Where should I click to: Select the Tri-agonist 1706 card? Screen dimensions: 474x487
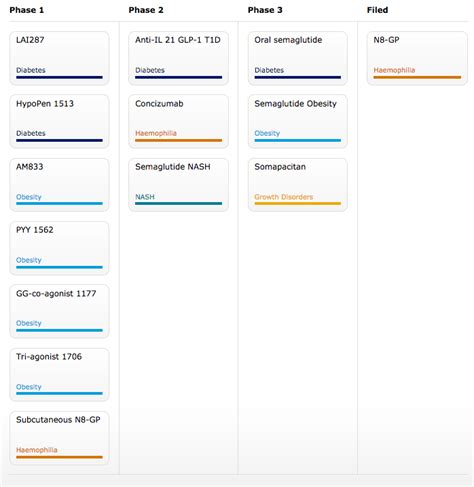click(59, 375)
